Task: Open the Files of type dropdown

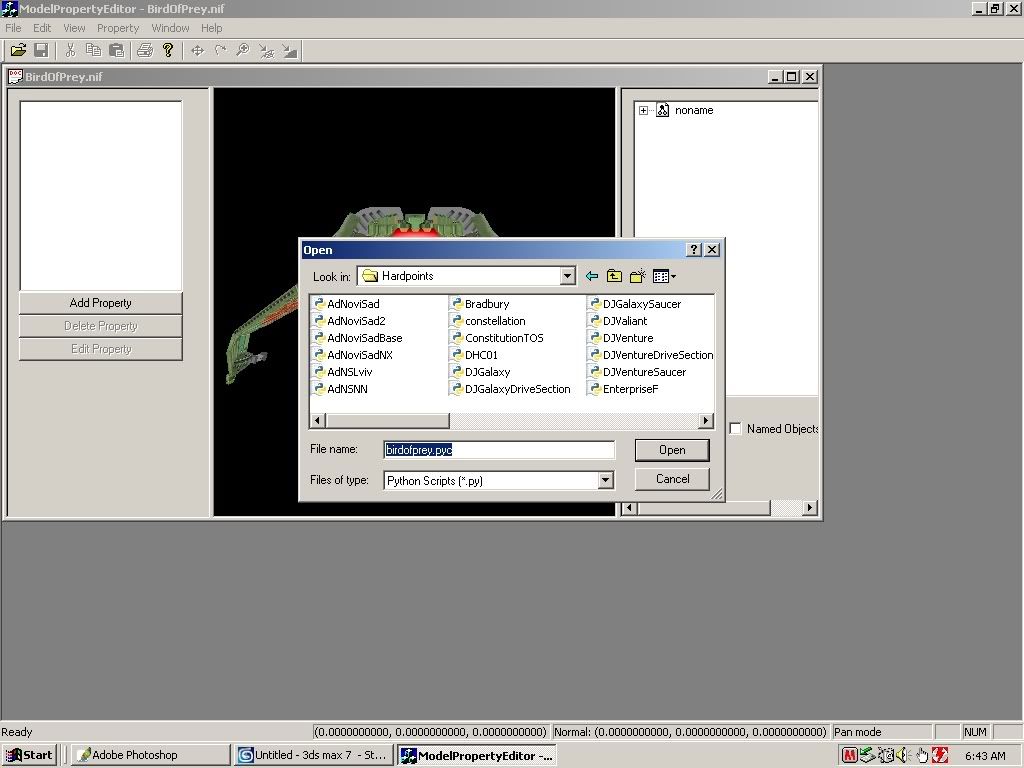Action: click(605, 481)
